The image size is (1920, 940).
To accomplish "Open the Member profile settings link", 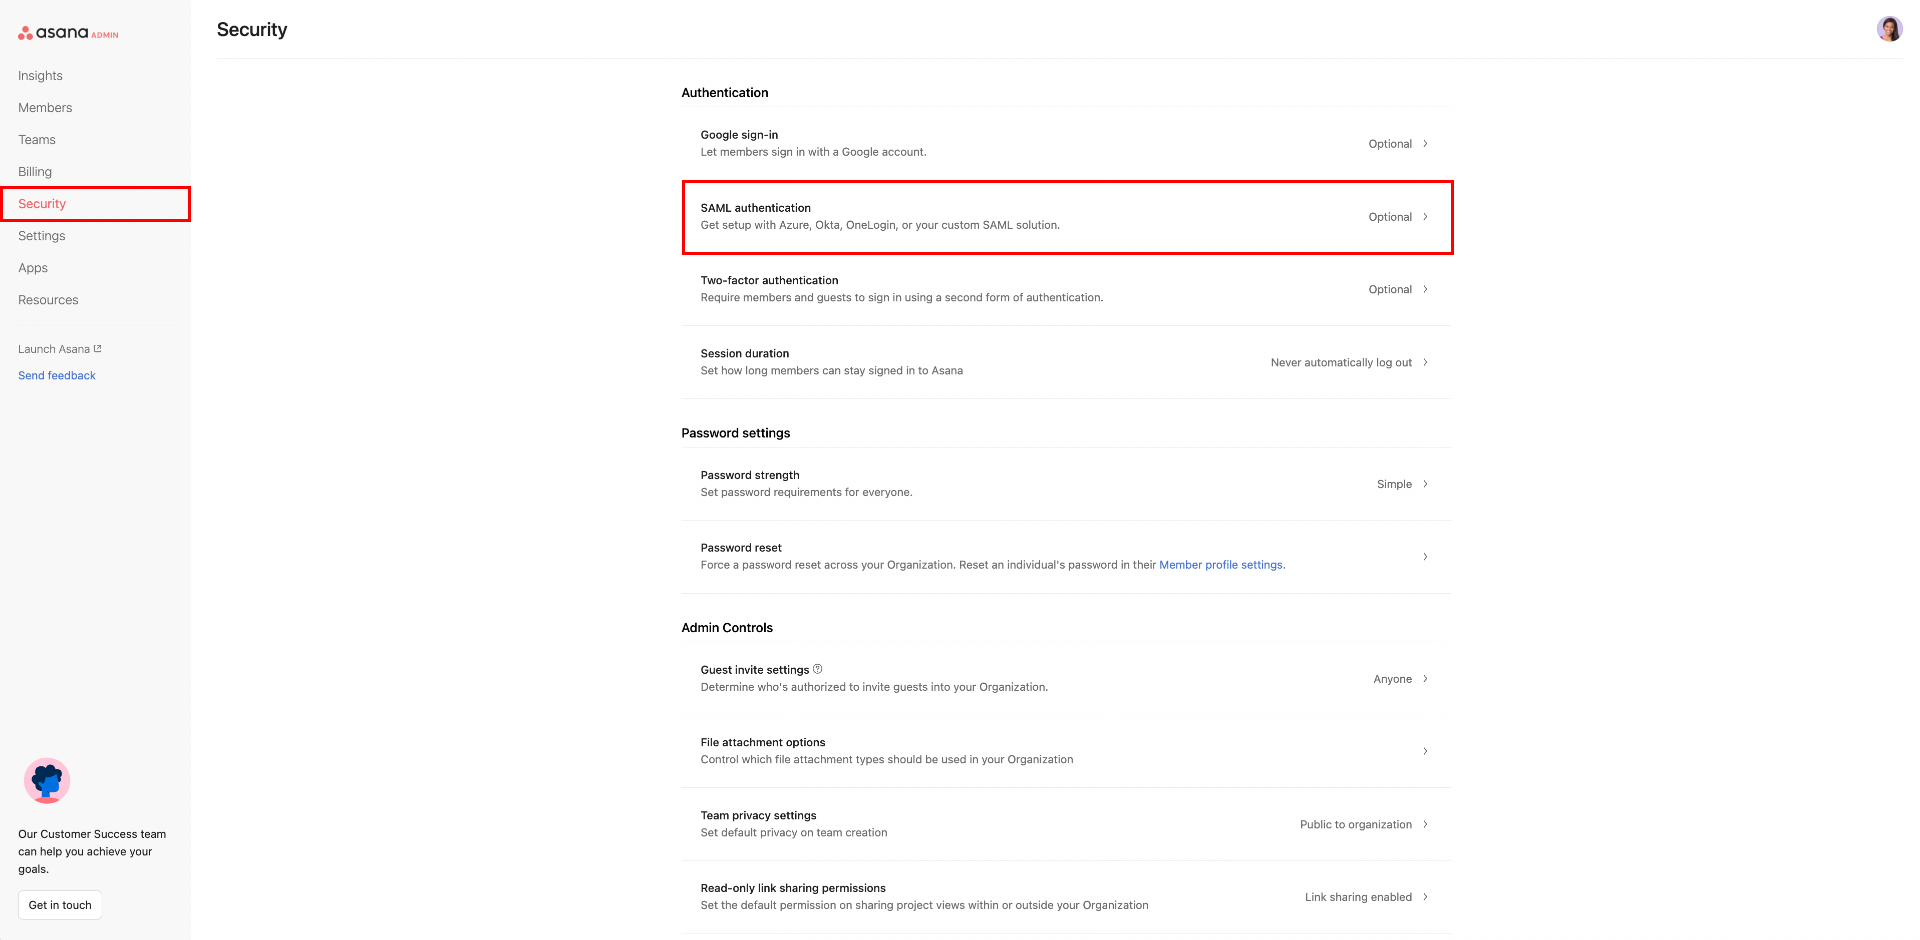I will pos(1221,565).
